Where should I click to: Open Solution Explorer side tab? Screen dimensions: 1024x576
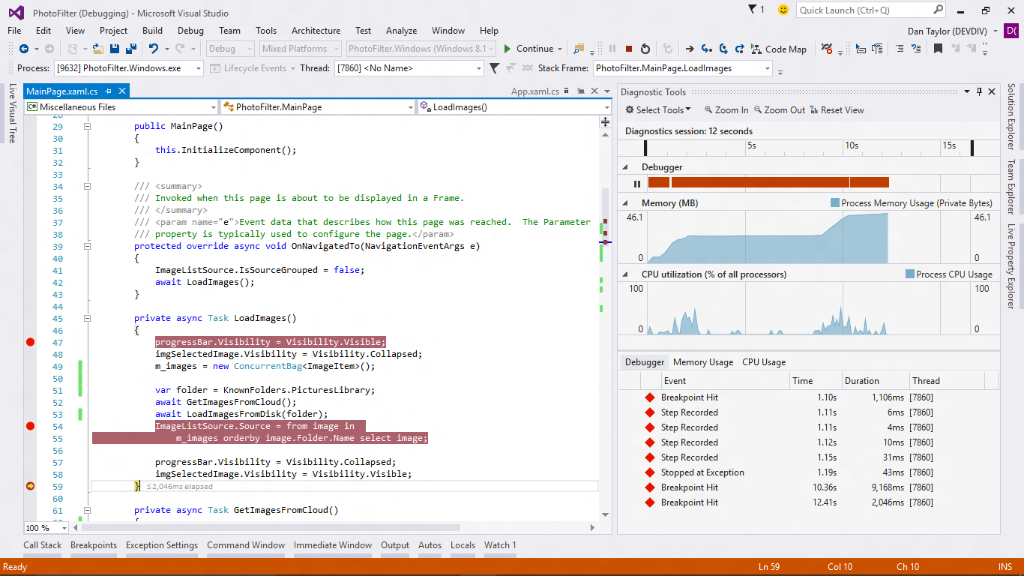click(1011, 117)
